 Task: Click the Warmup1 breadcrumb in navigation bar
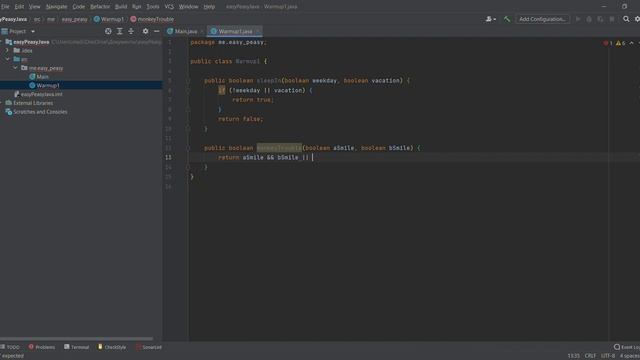coord(109,19)
